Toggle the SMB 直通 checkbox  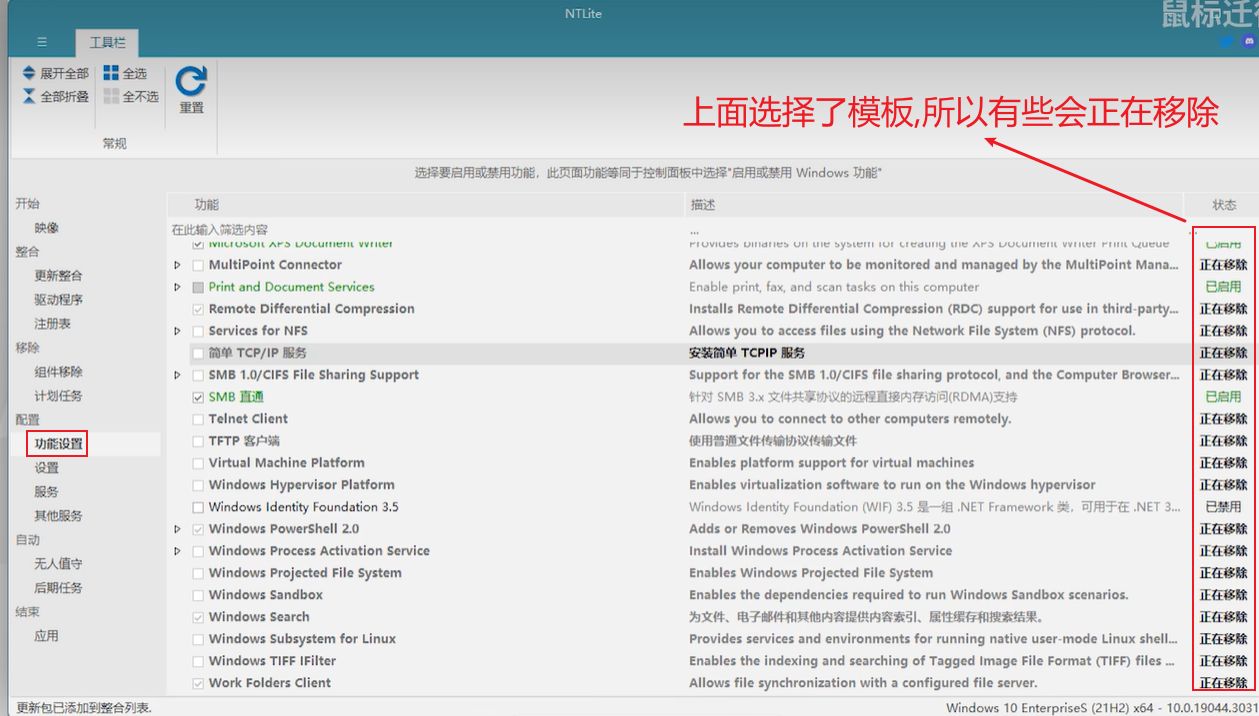pos(198,397)
